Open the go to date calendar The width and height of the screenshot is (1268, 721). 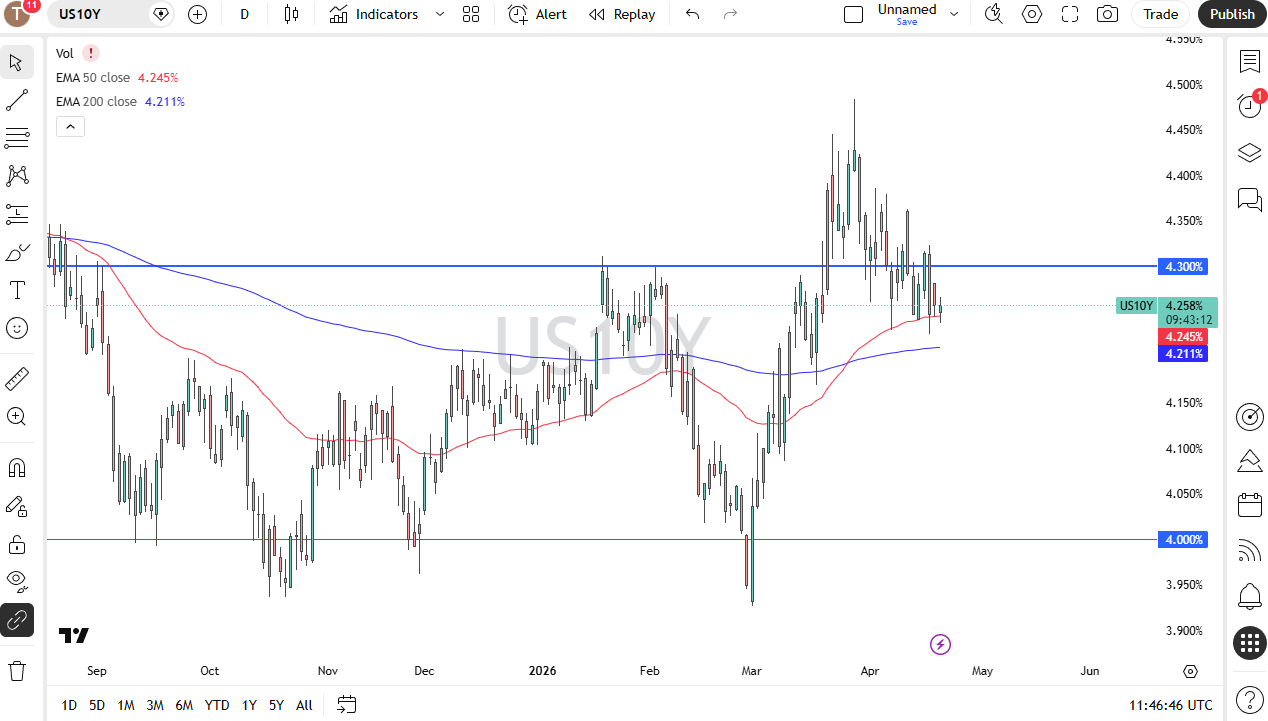[346, 705]
